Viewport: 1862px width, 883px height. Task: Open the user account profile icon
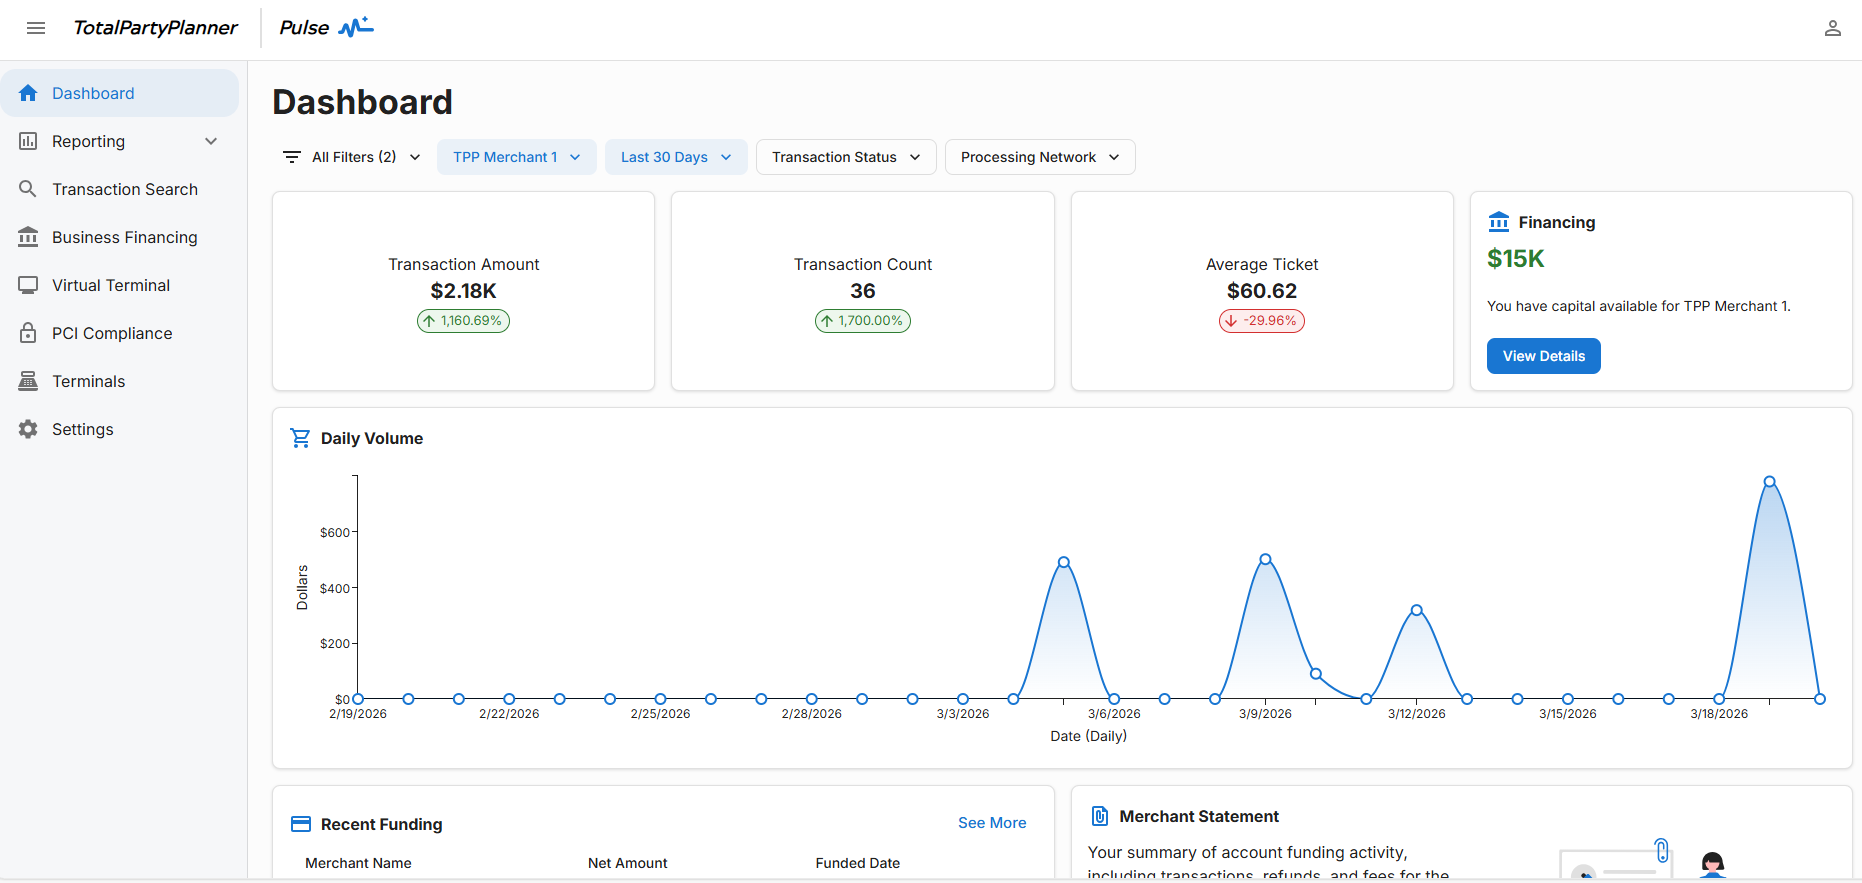click(1832, 28)
